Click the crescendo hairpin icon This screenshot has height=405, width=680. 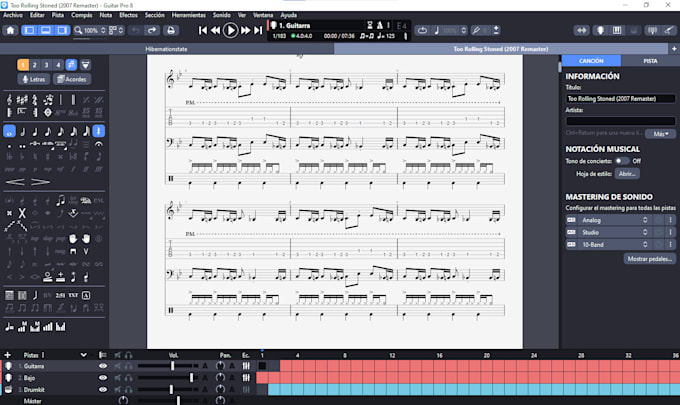[15, 182]
